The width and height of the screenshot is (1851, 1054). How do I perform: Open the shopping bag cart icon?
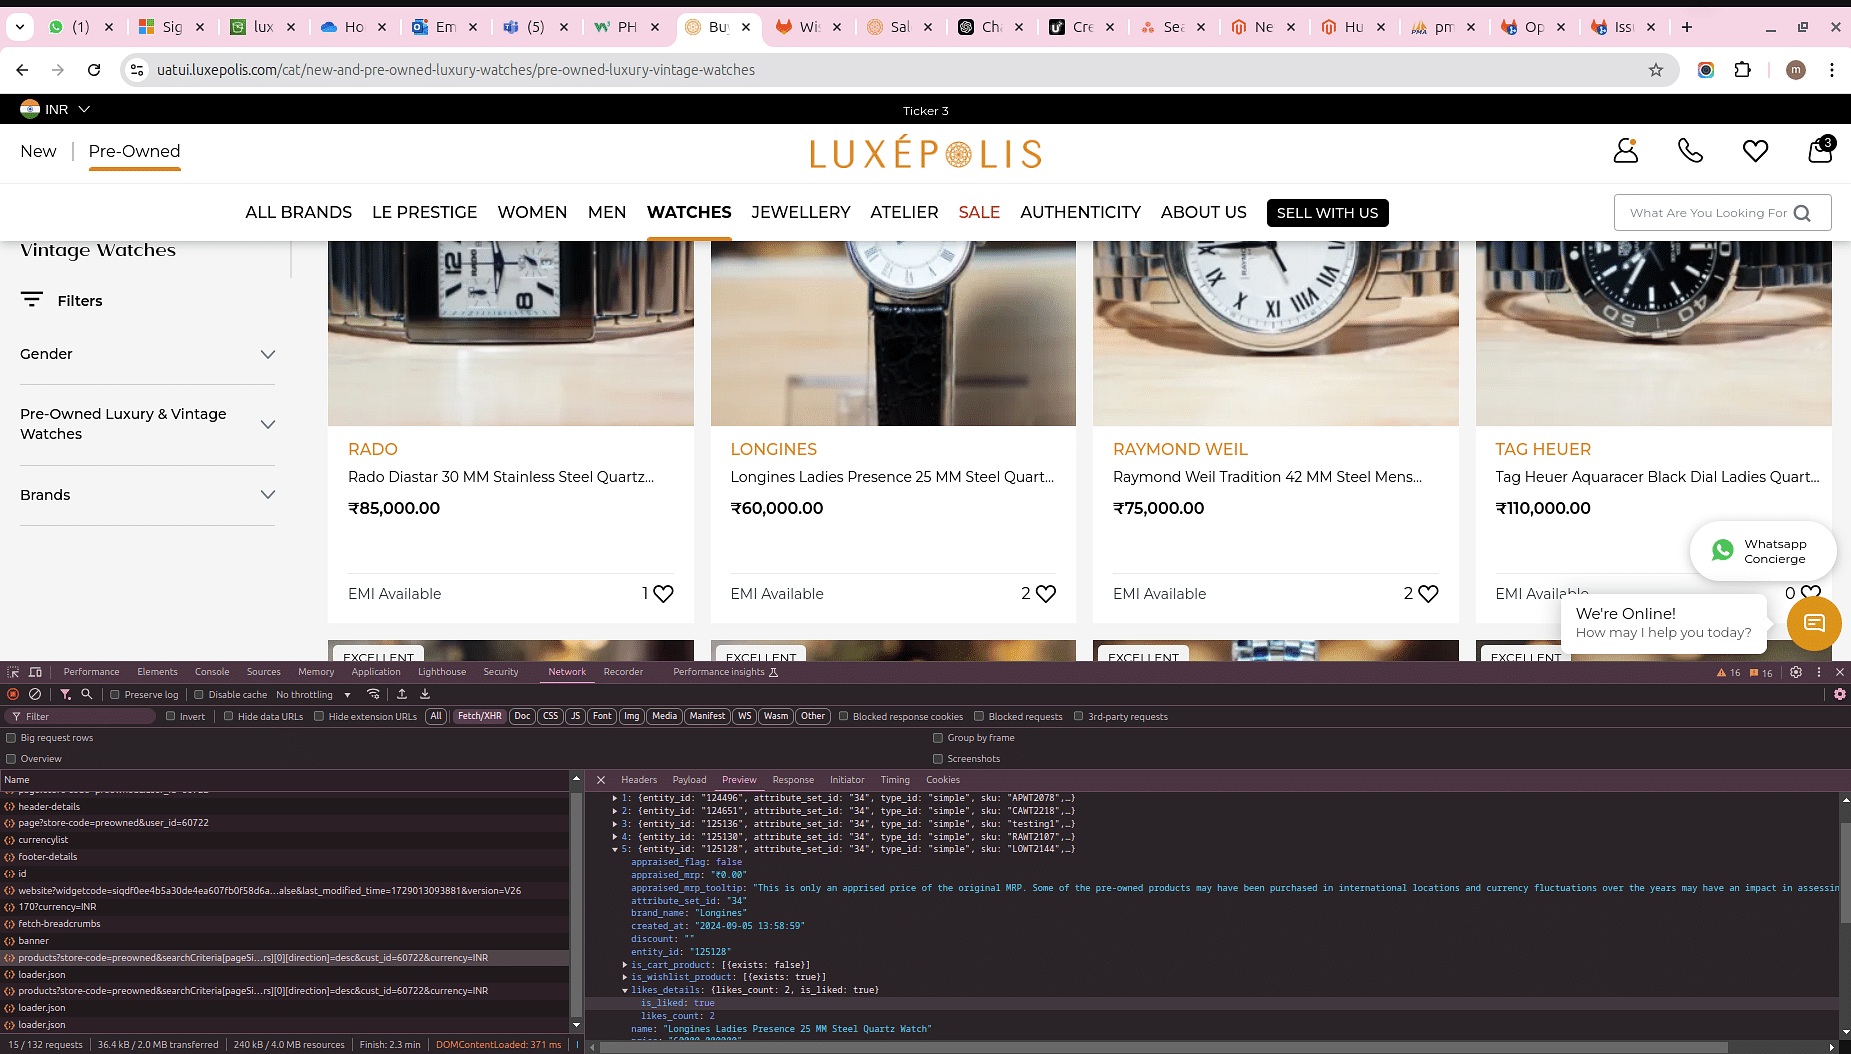[1820, 150]
